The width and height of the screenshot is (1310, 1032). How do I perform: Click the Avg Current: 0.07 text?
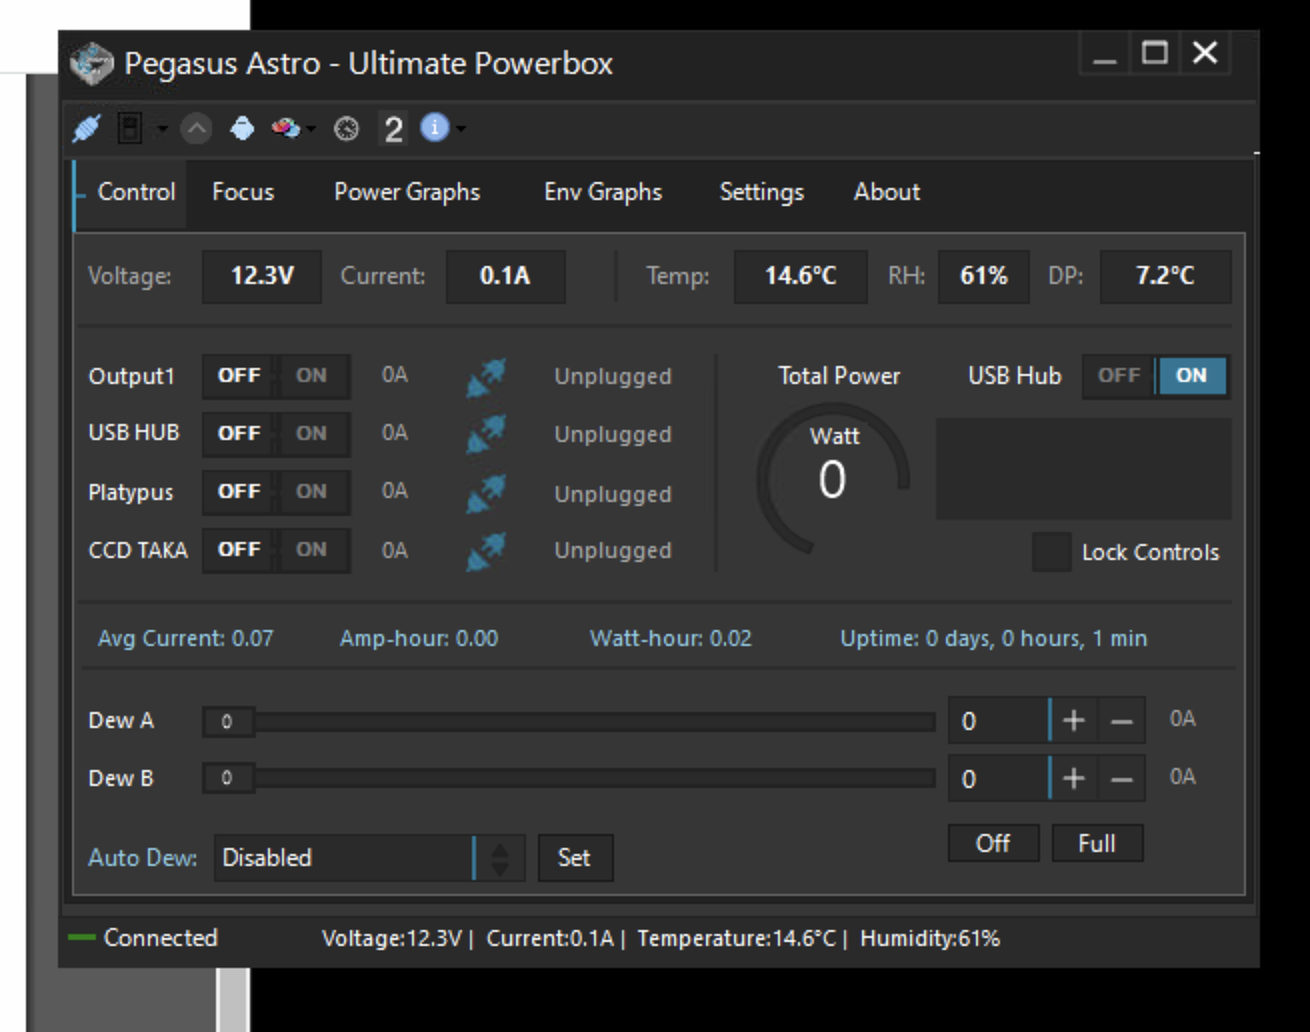[x=185, y=639]
